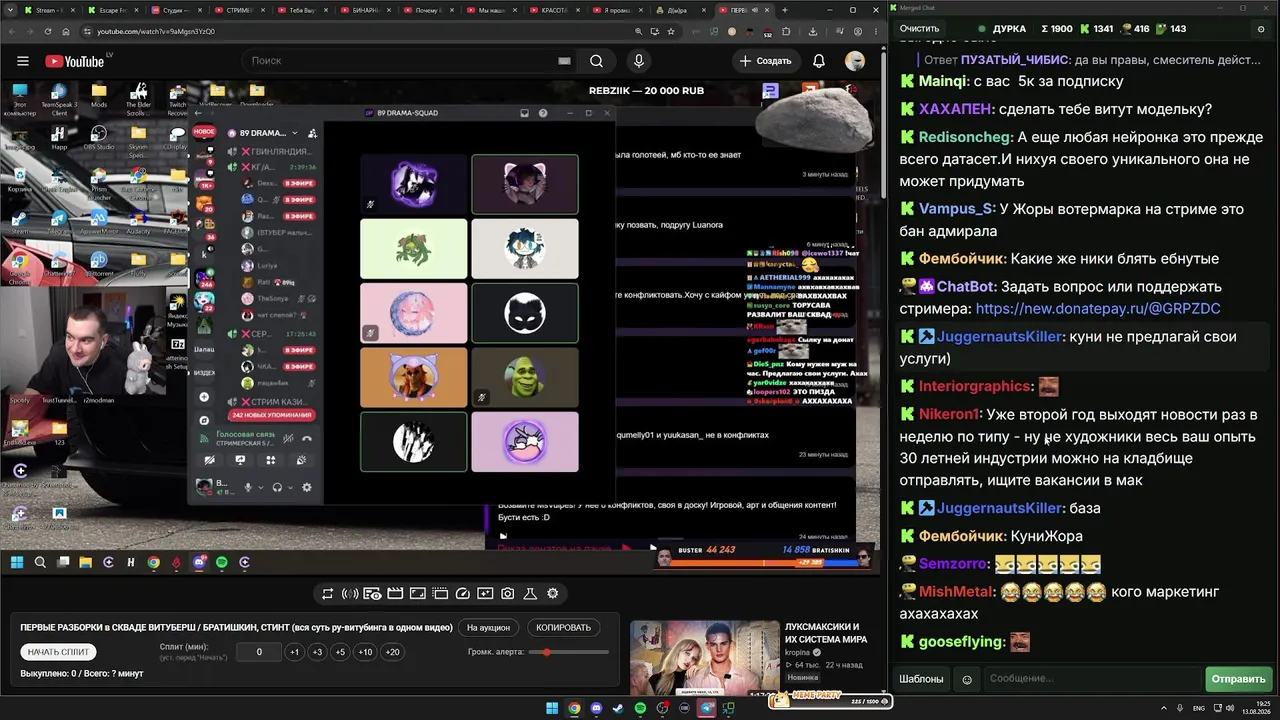Viewport: 1280px width, 720px height.
Task: Switch to the 'Escape Fr...' browser tab
Action: (113, 10)
